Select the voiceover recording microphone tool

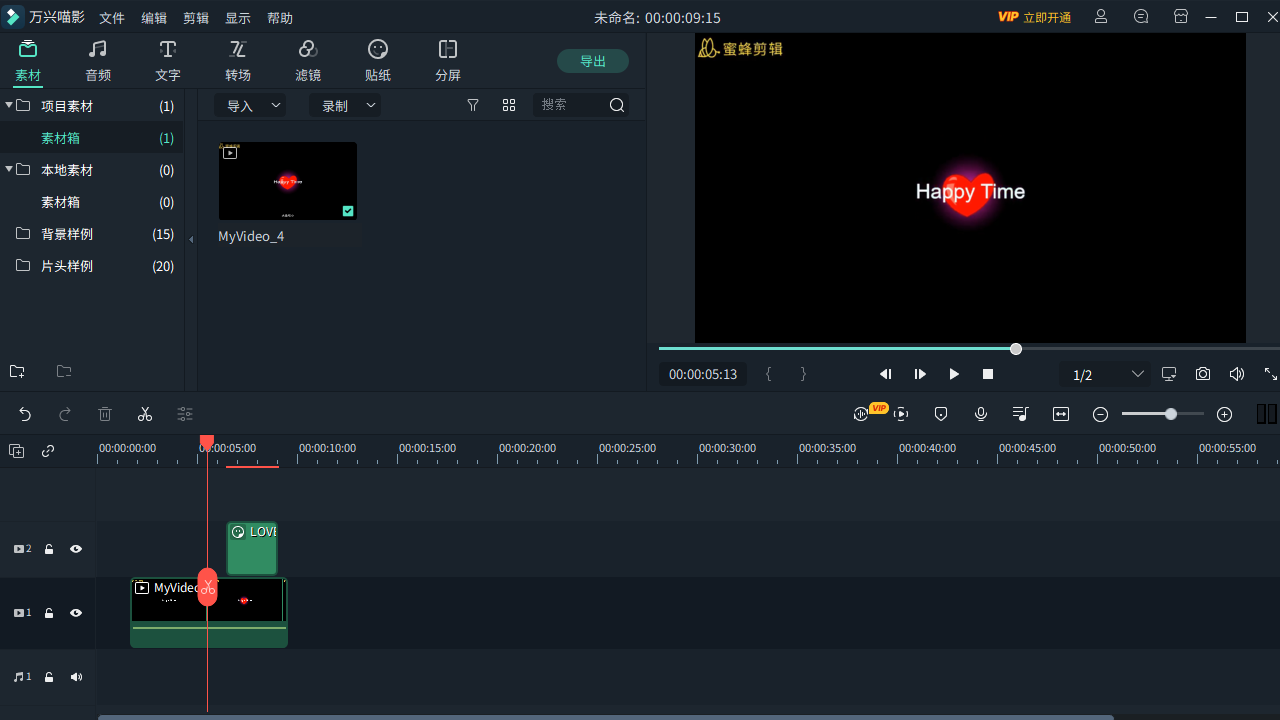tap(981, 414)
